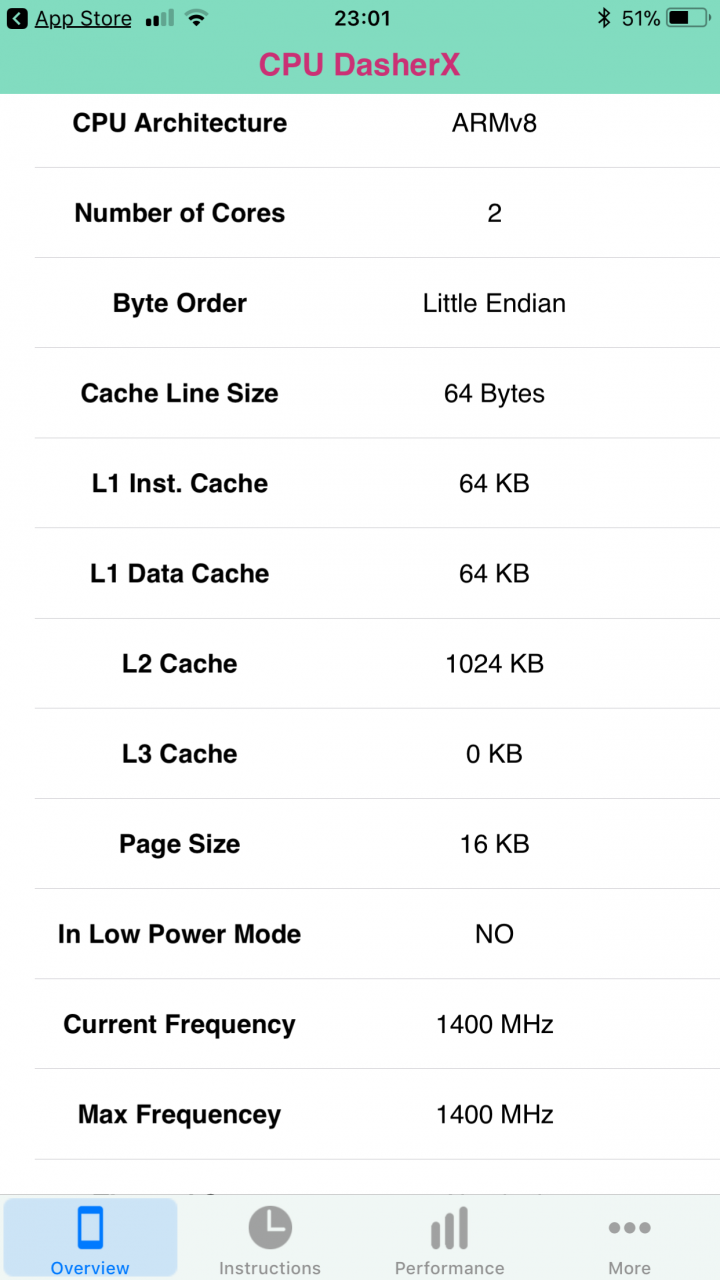Select the Number of Cores row
This screenshot has width=720, height=1280.
(x=377, y=213)
